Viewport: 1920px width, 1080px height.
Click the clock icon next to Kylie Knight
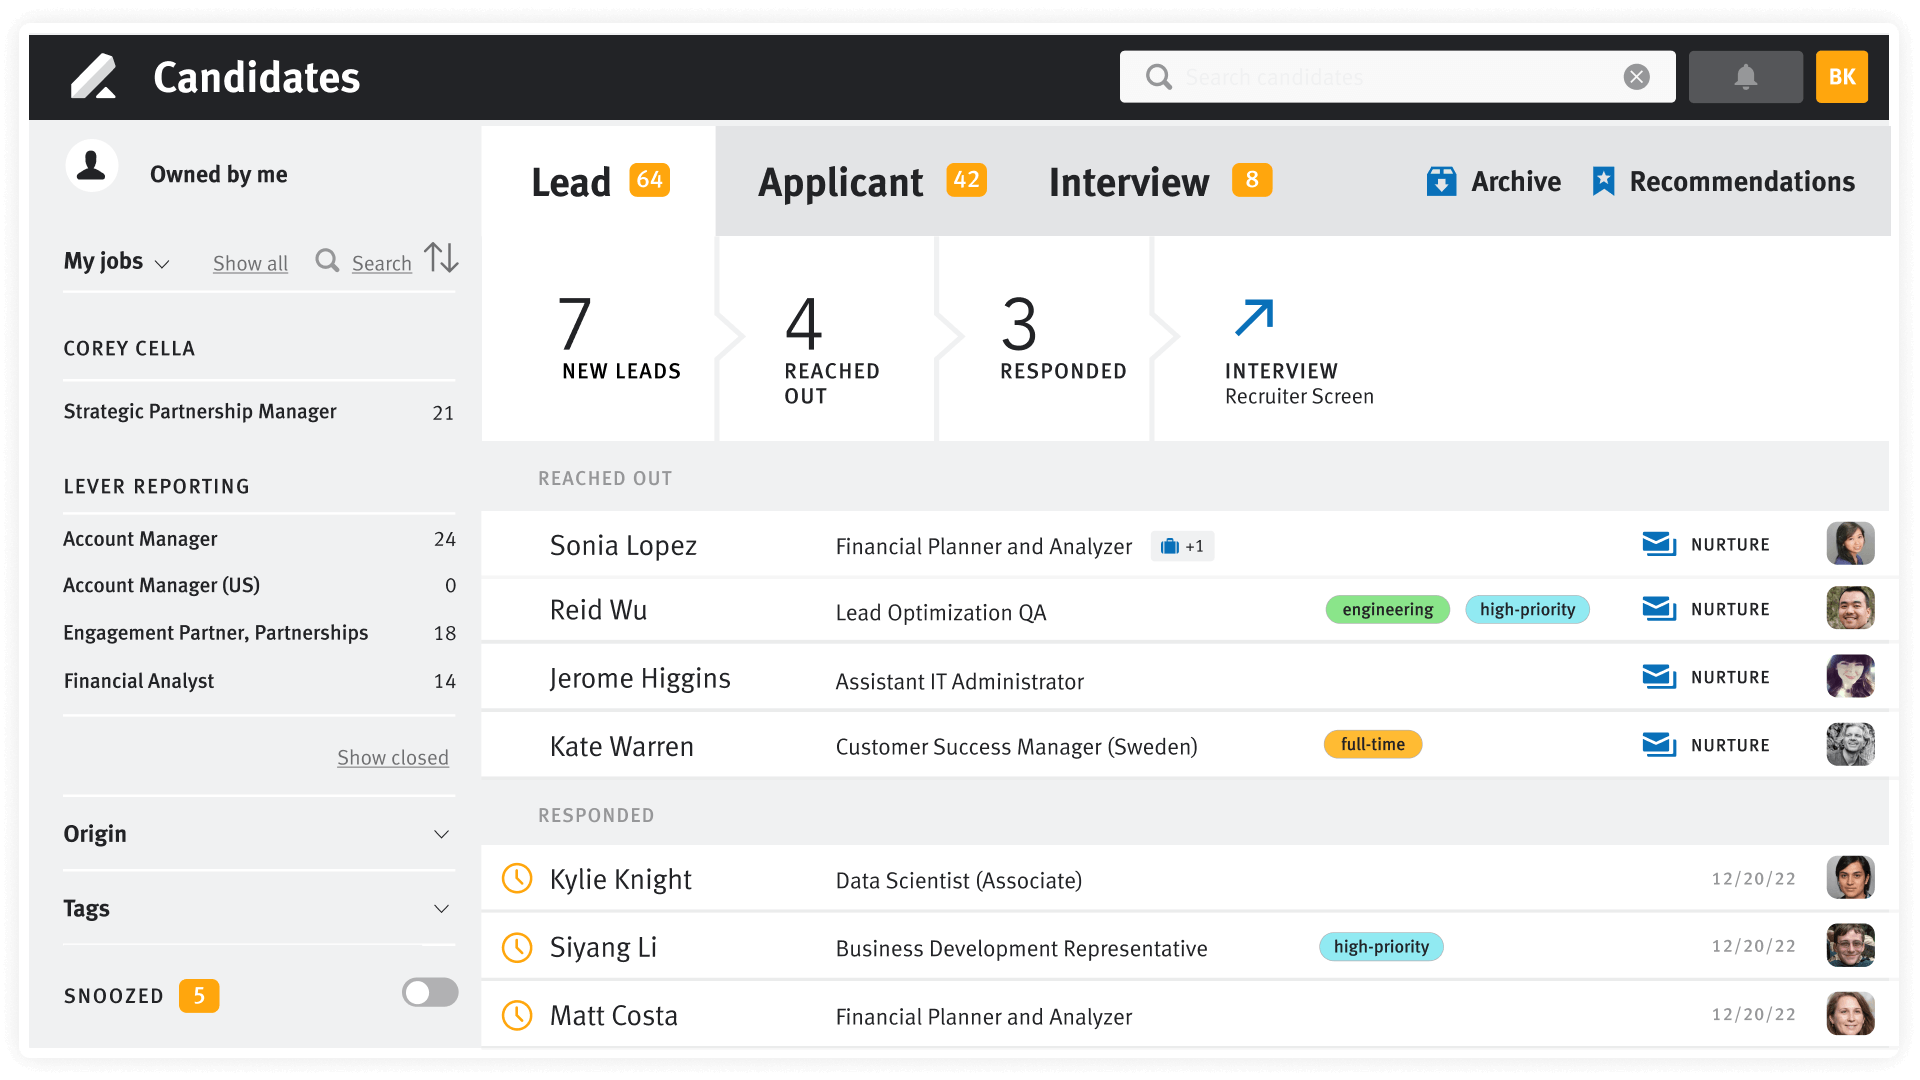pos(517,879)
